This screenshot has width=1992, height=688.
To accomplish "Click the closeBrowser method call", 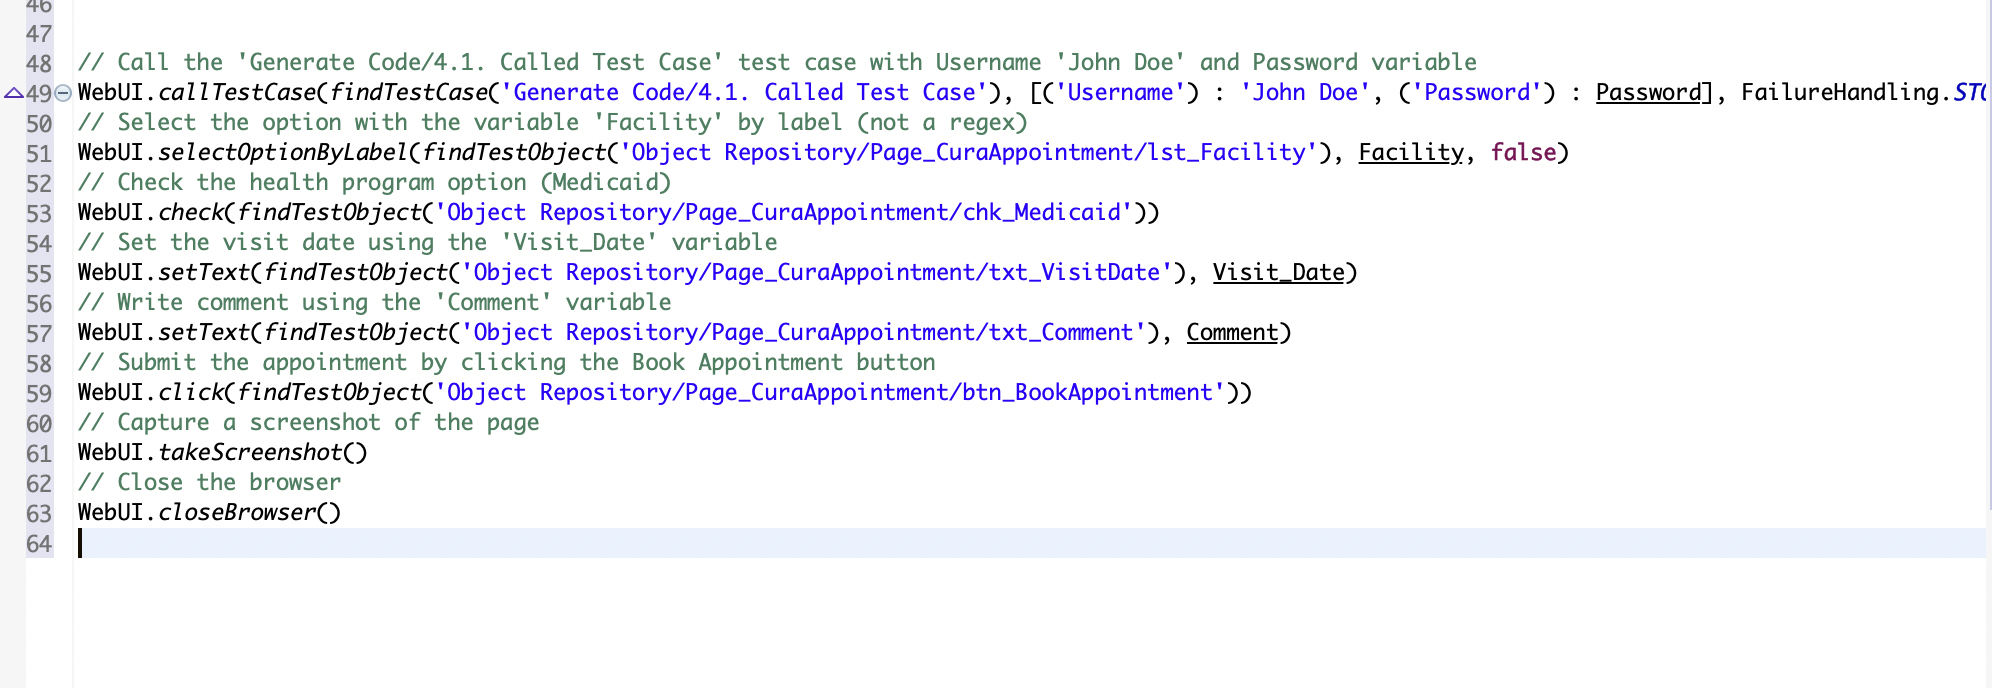I will pos(237,512).
